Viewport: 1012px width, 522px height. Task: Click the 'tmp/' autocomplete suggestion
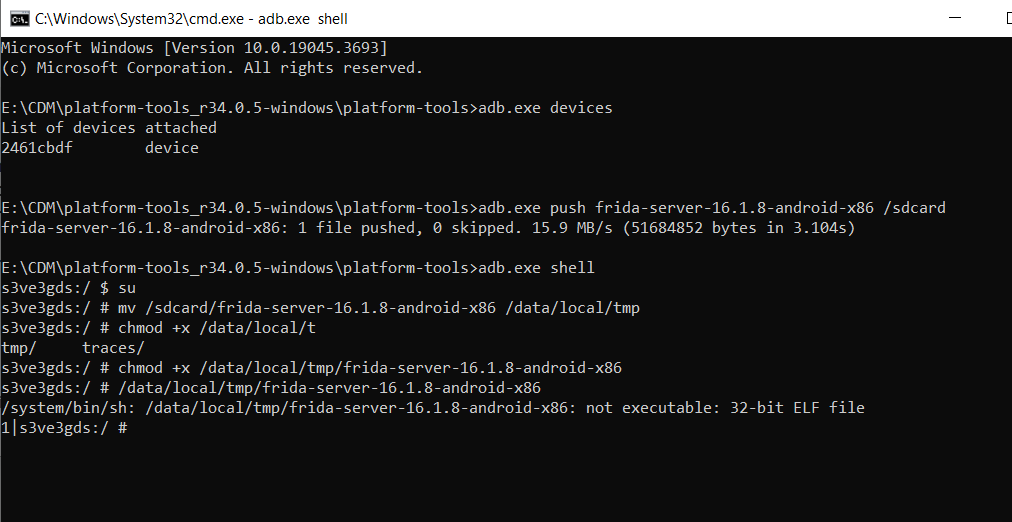19,348
